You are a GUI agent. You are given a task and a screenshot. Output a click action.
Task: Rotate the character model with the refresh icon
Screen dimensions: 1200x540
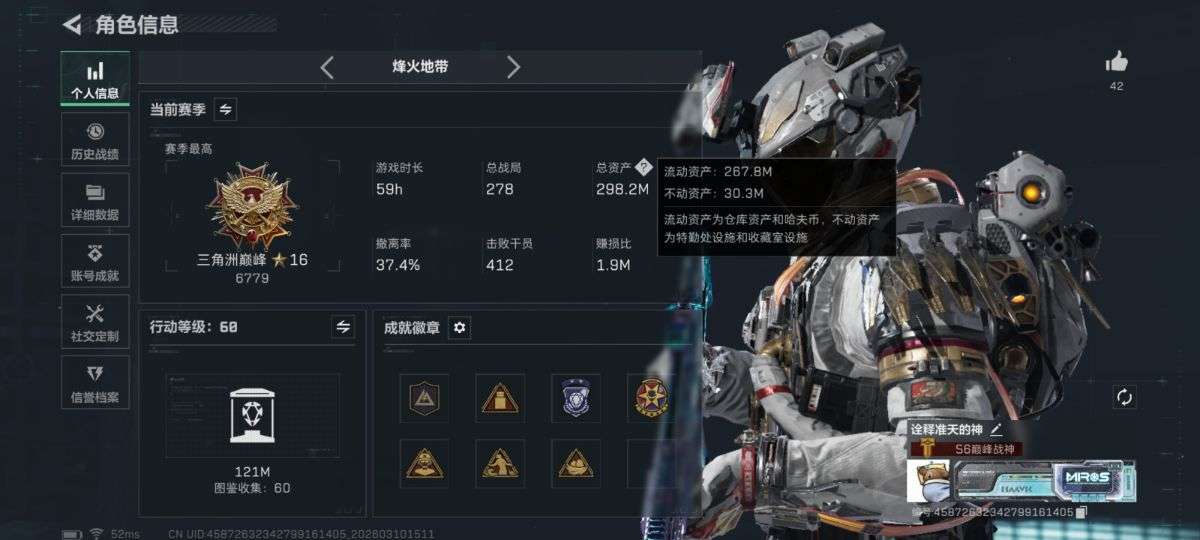[1124, 397]
